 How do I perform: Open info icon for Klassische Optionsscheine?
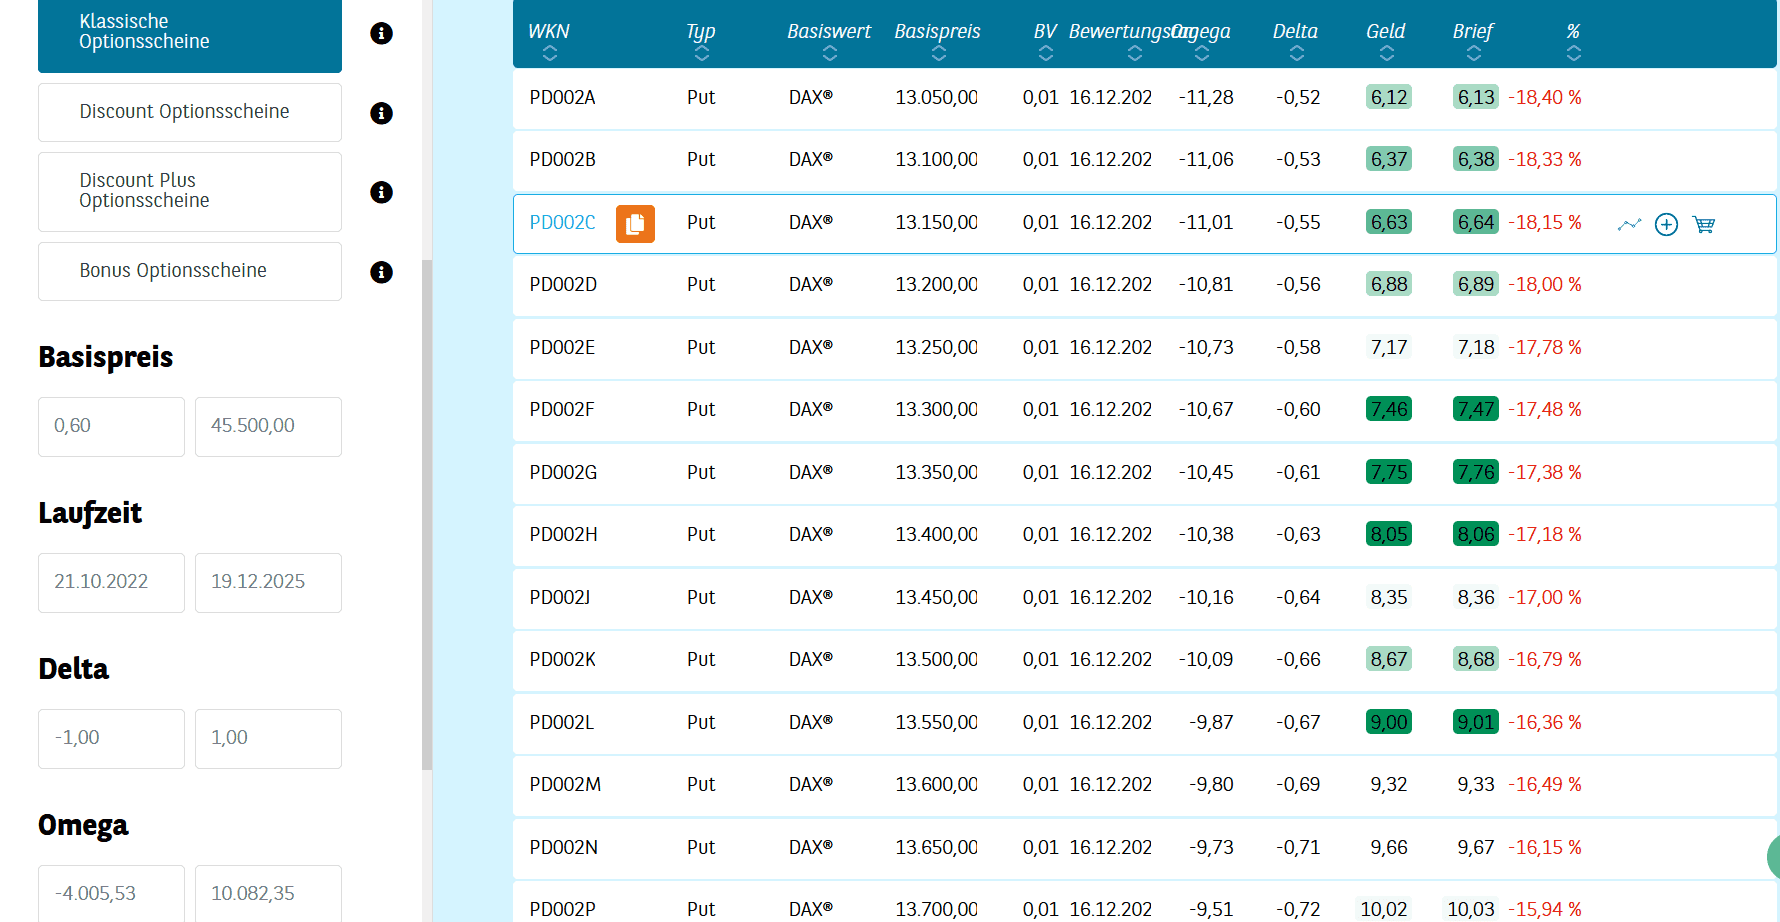tap(381, 33)
